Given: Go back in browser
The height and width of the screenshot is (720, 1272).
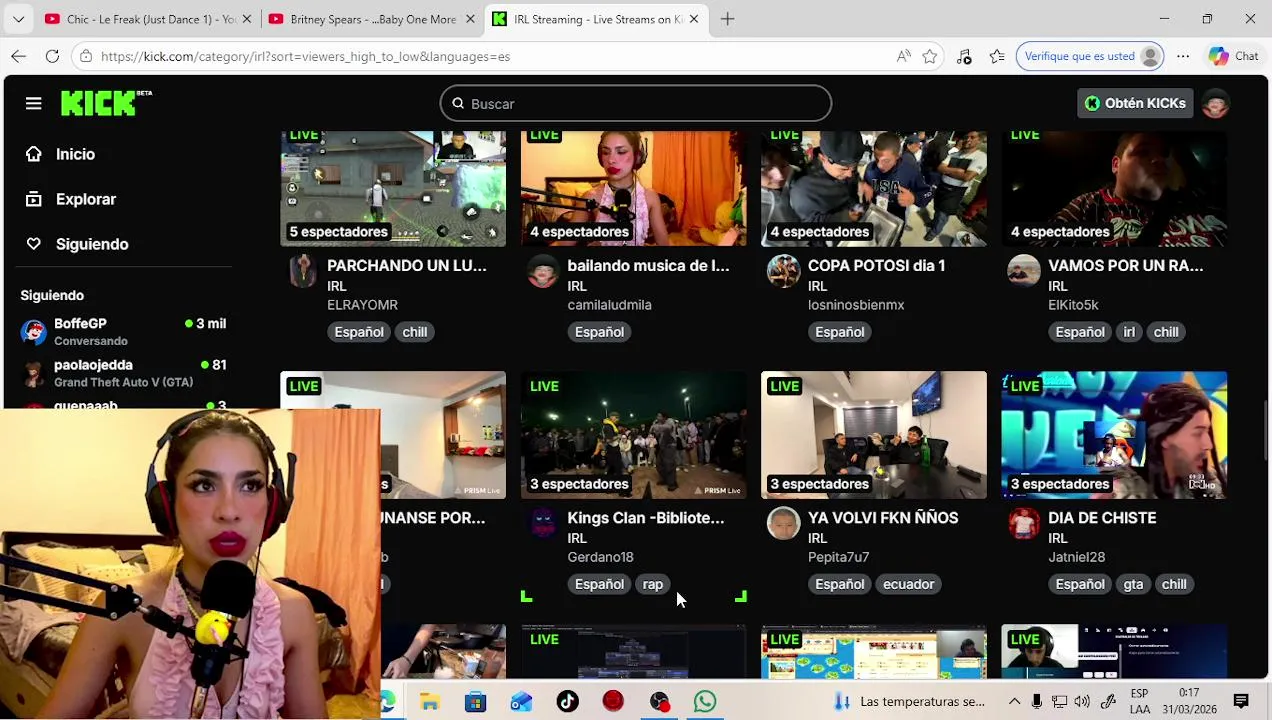Looking at the screenshot, I should coord(19,56).
